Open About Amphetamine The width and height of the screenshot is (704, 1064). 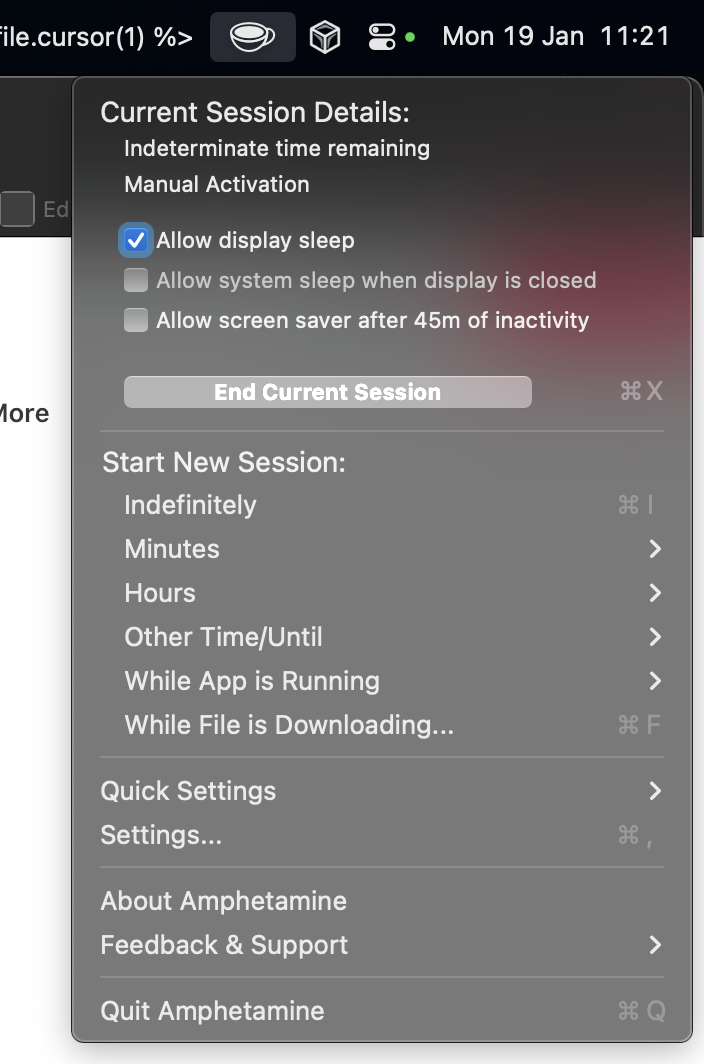point(223,901)
